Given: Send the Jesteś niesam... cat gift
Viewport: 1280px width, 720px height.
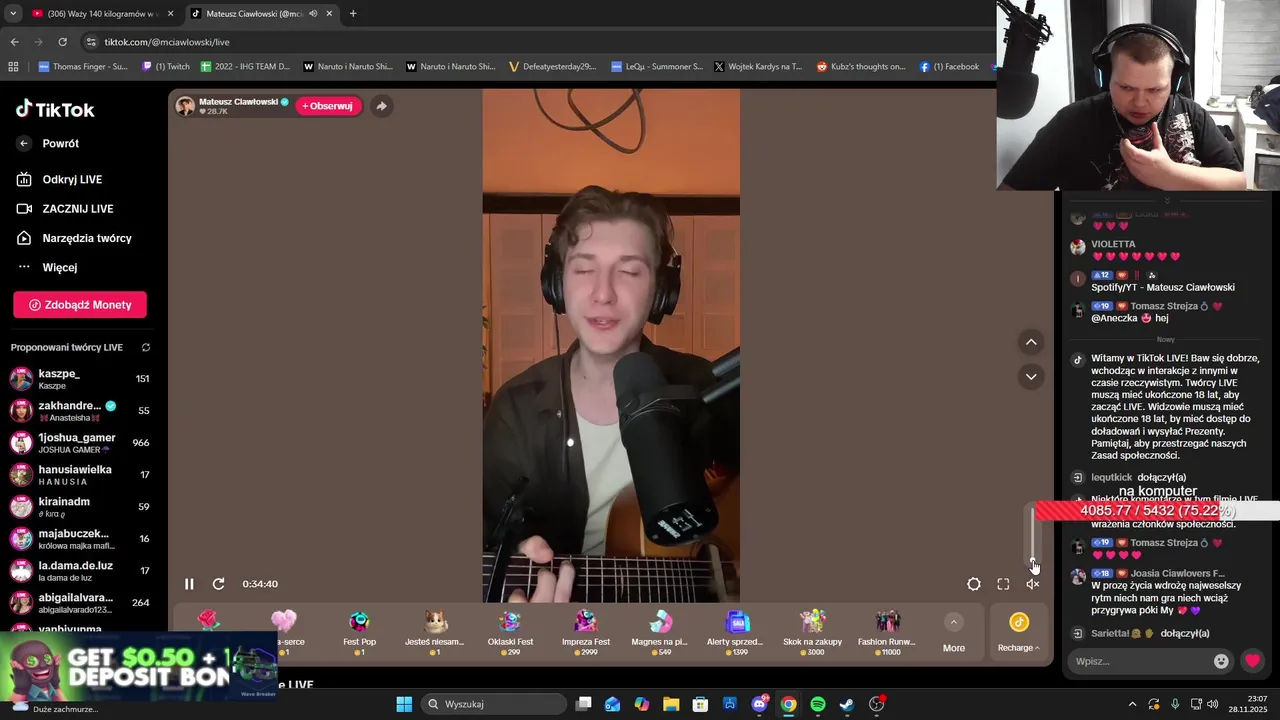Looking at the screenshot, I should [x=435, y=632].
